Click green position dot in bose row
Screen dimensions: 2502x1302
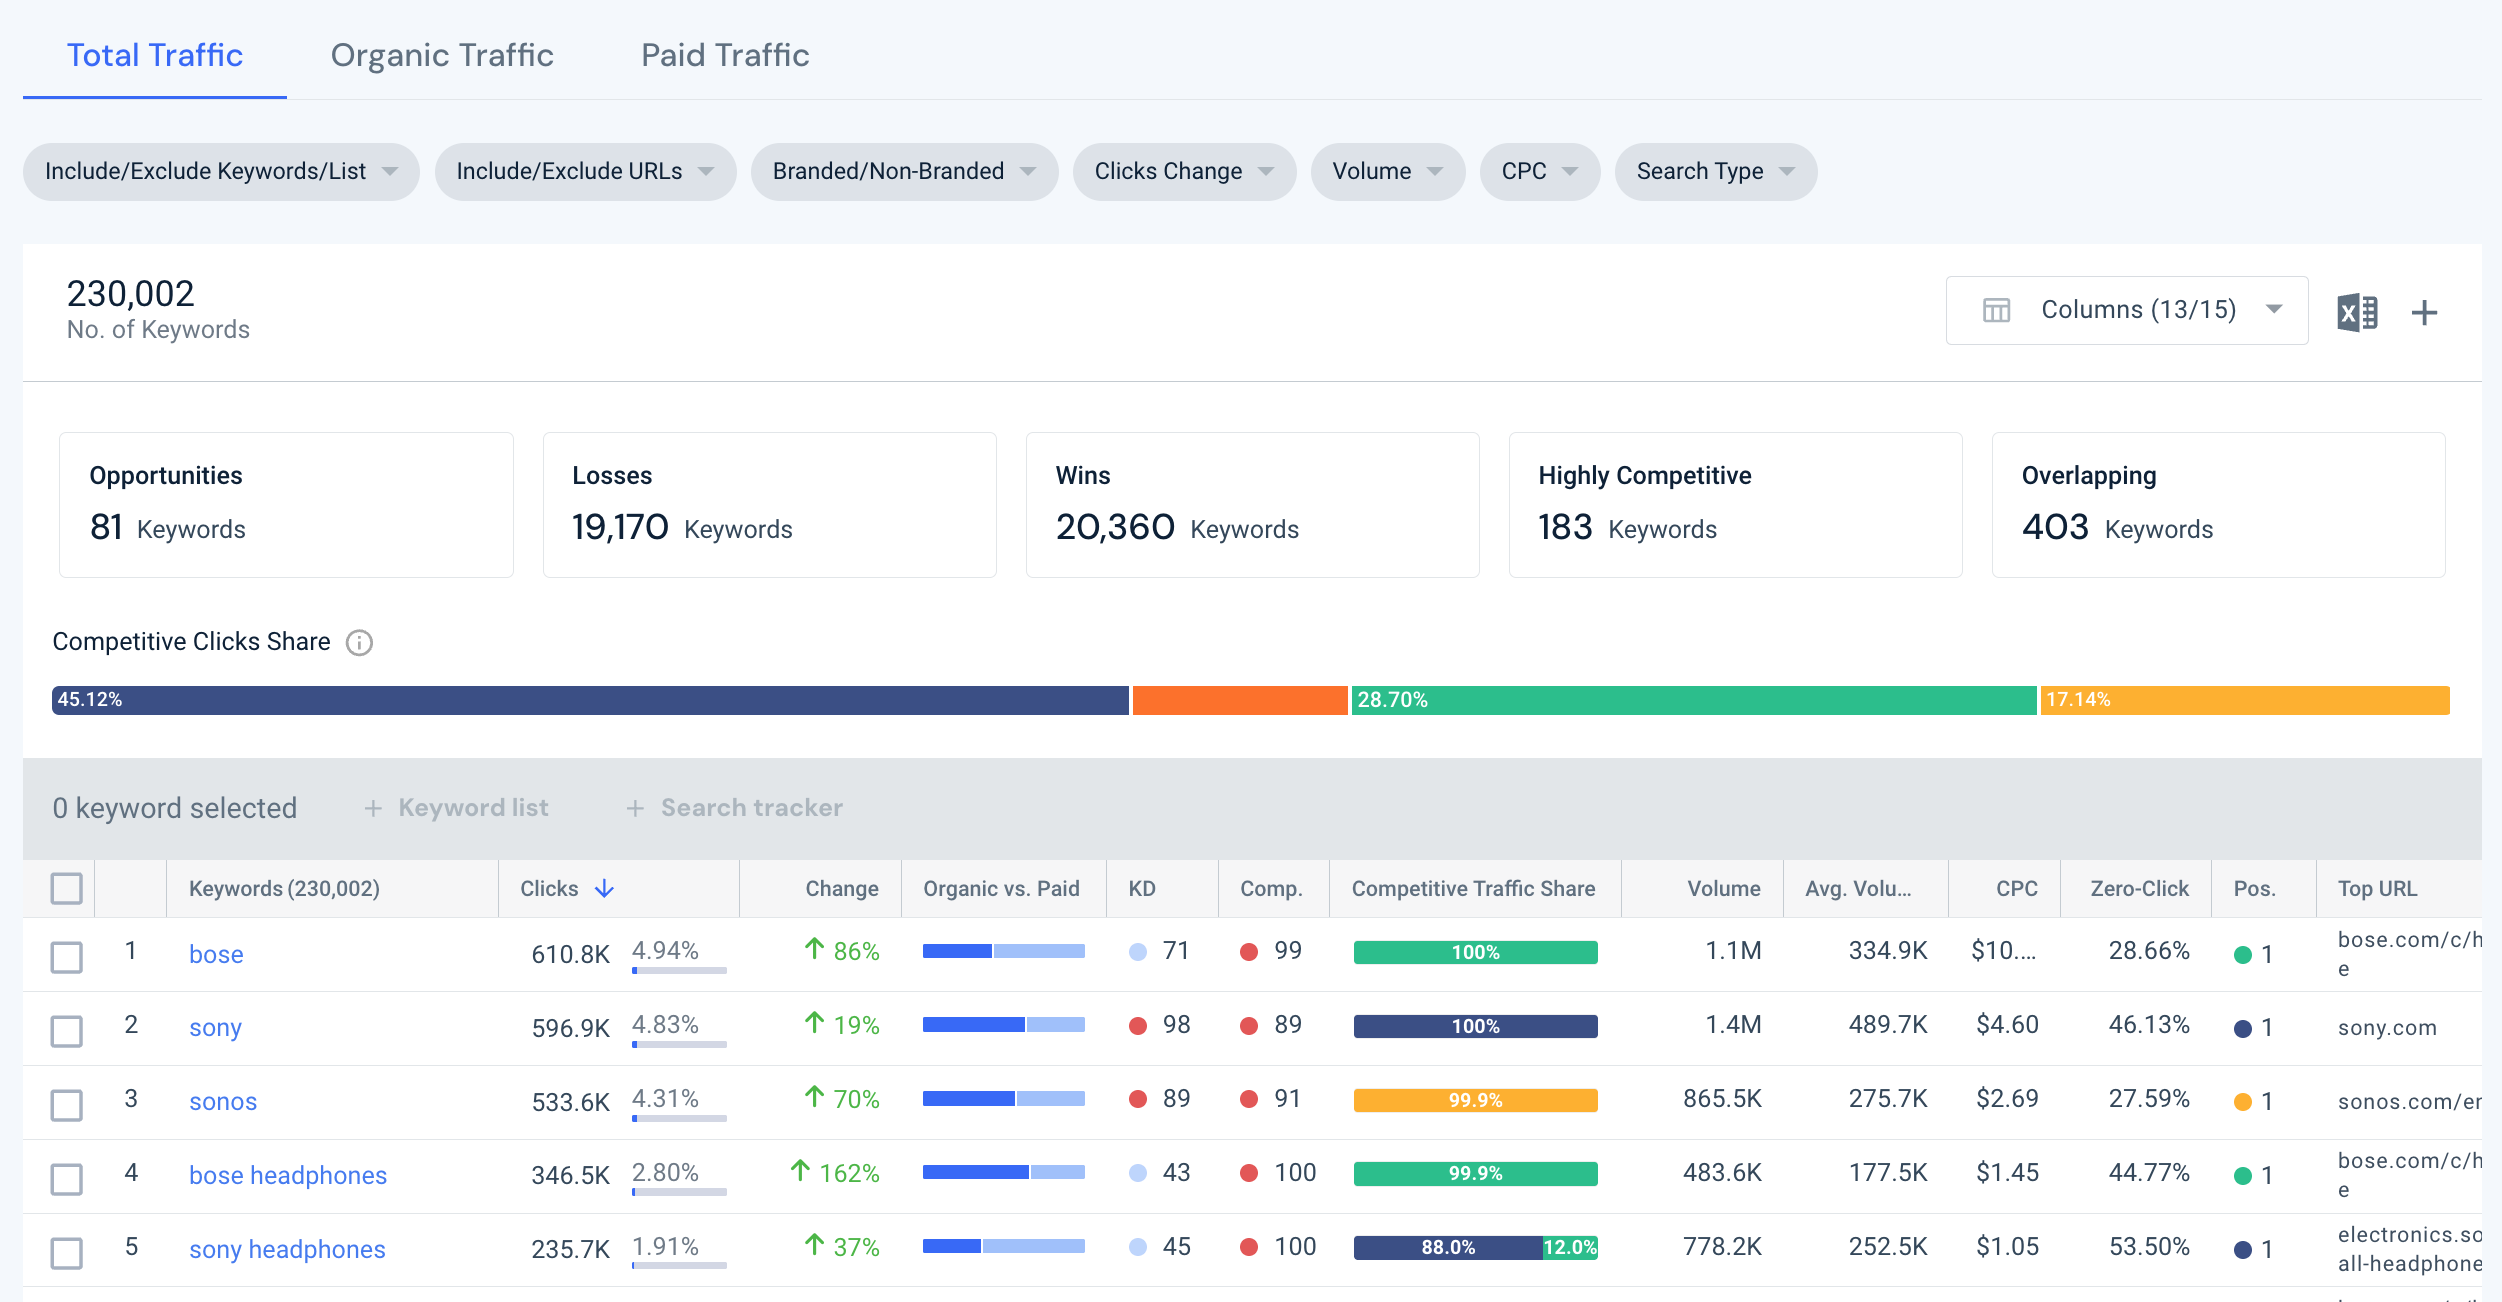[2243, 955]
